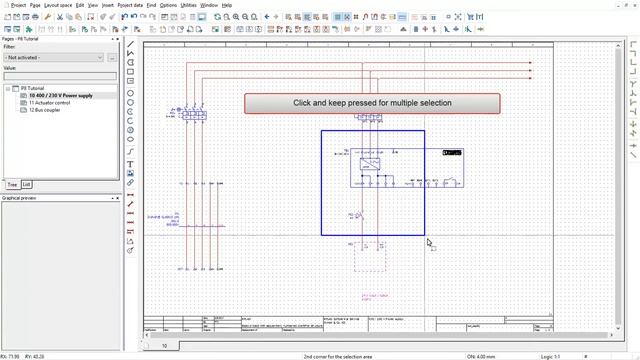640x360 pixels.
Task: Click the blue back arrow icon
Action: point(267,17)
